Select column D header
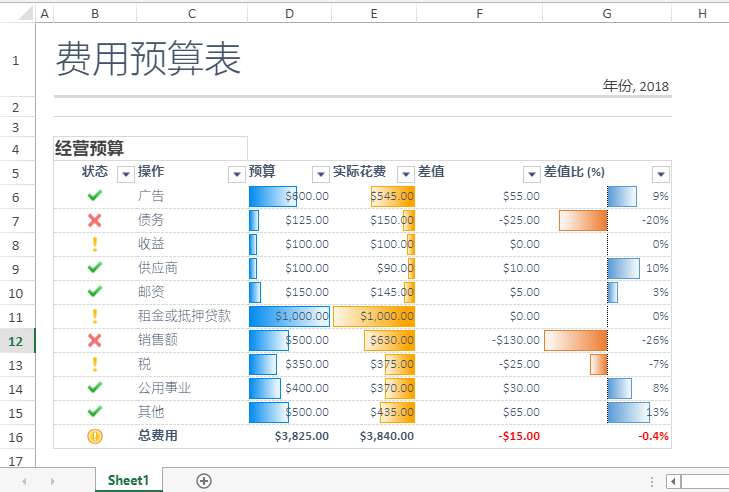This screenshot has width=729, height=492. click(x=289, y=13)
